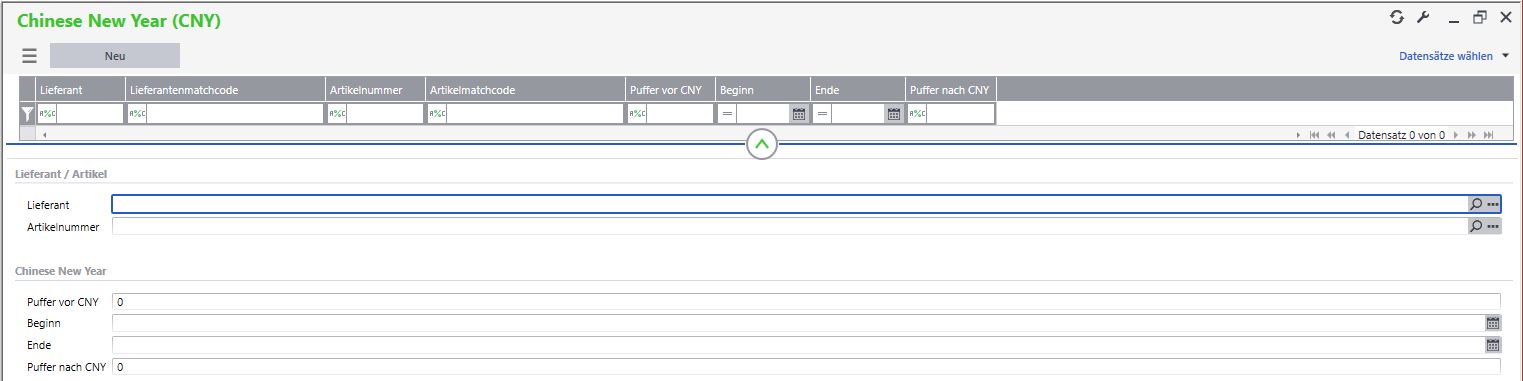Open settings via wrench icon
The height and width of the screenshot is (381, 1523).
coord(1423,17)
